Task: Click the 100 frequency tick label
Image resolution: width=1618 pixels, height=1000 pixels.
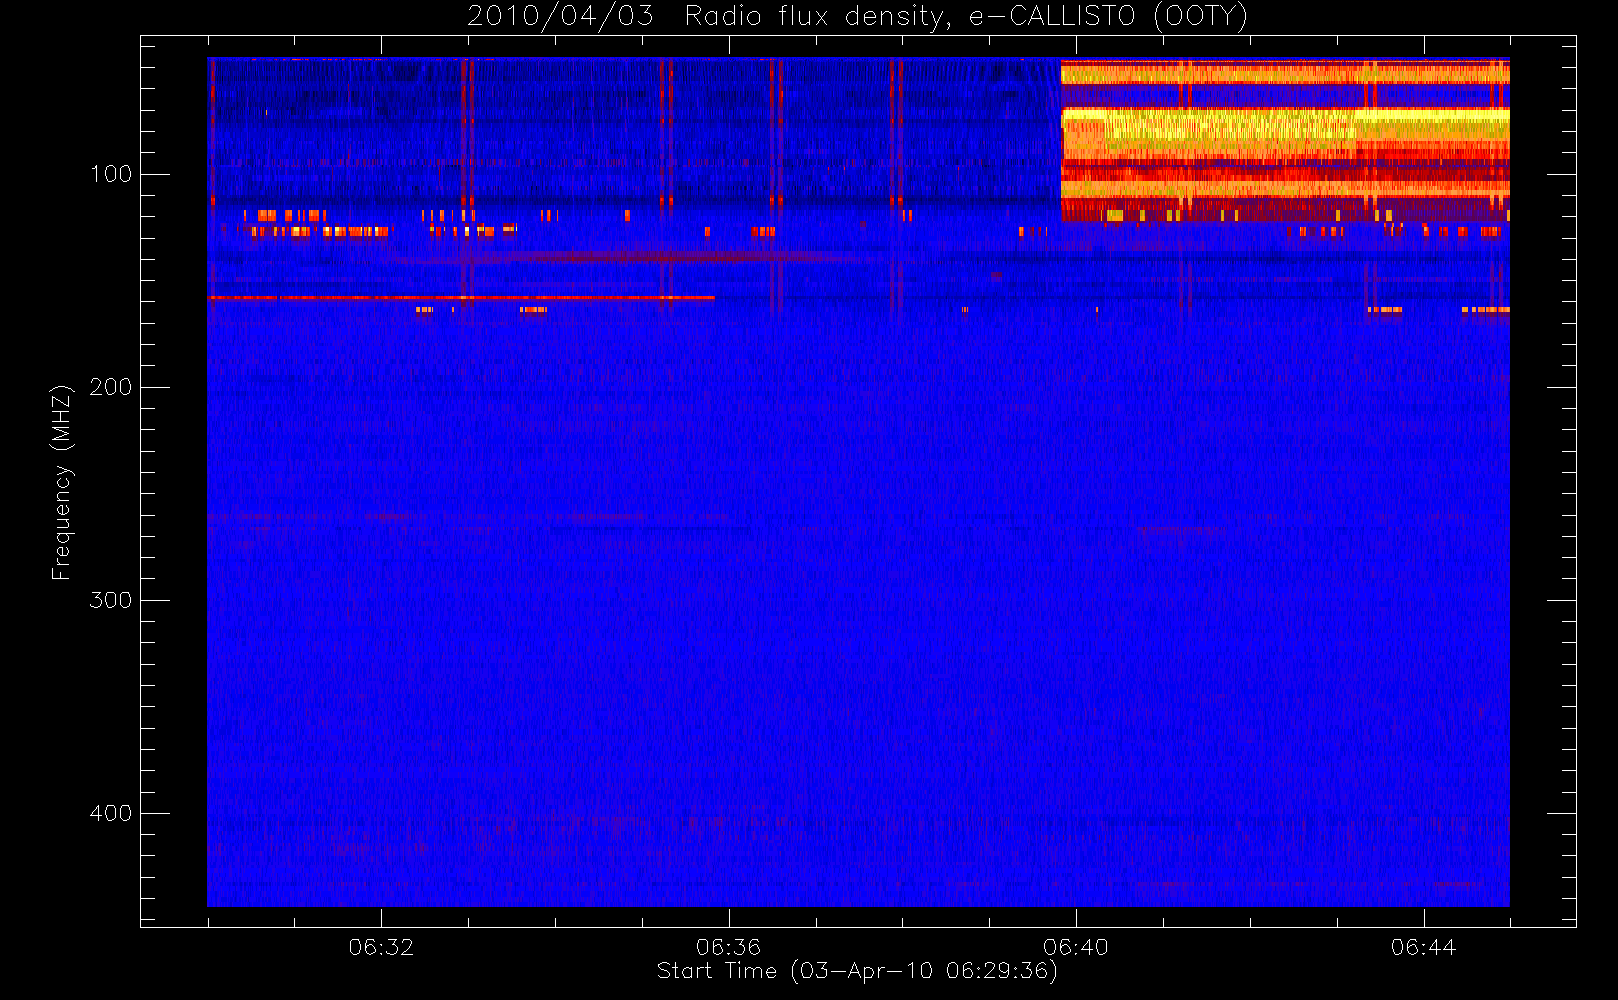Action: click(x=111, y=174)
